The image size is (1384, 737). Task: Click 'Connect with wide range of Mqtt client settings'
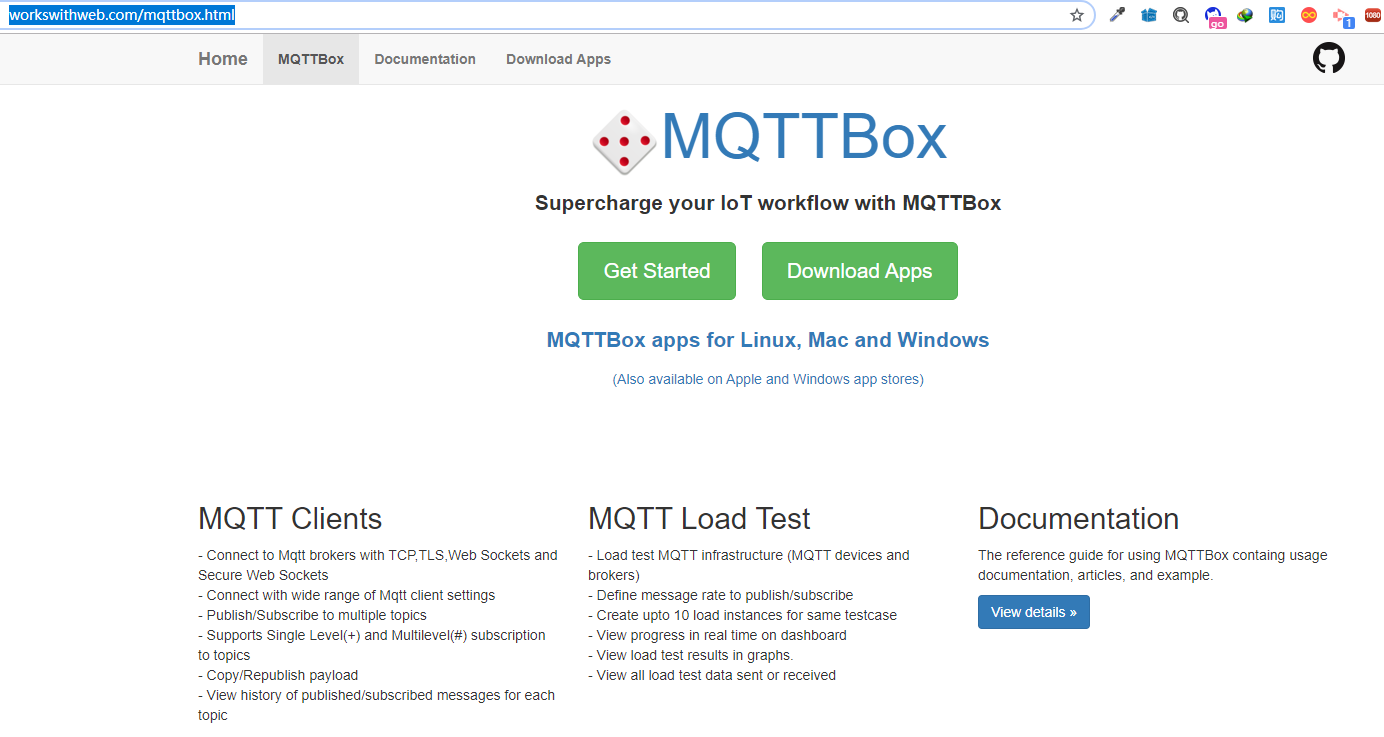click(x=347, y=595)
